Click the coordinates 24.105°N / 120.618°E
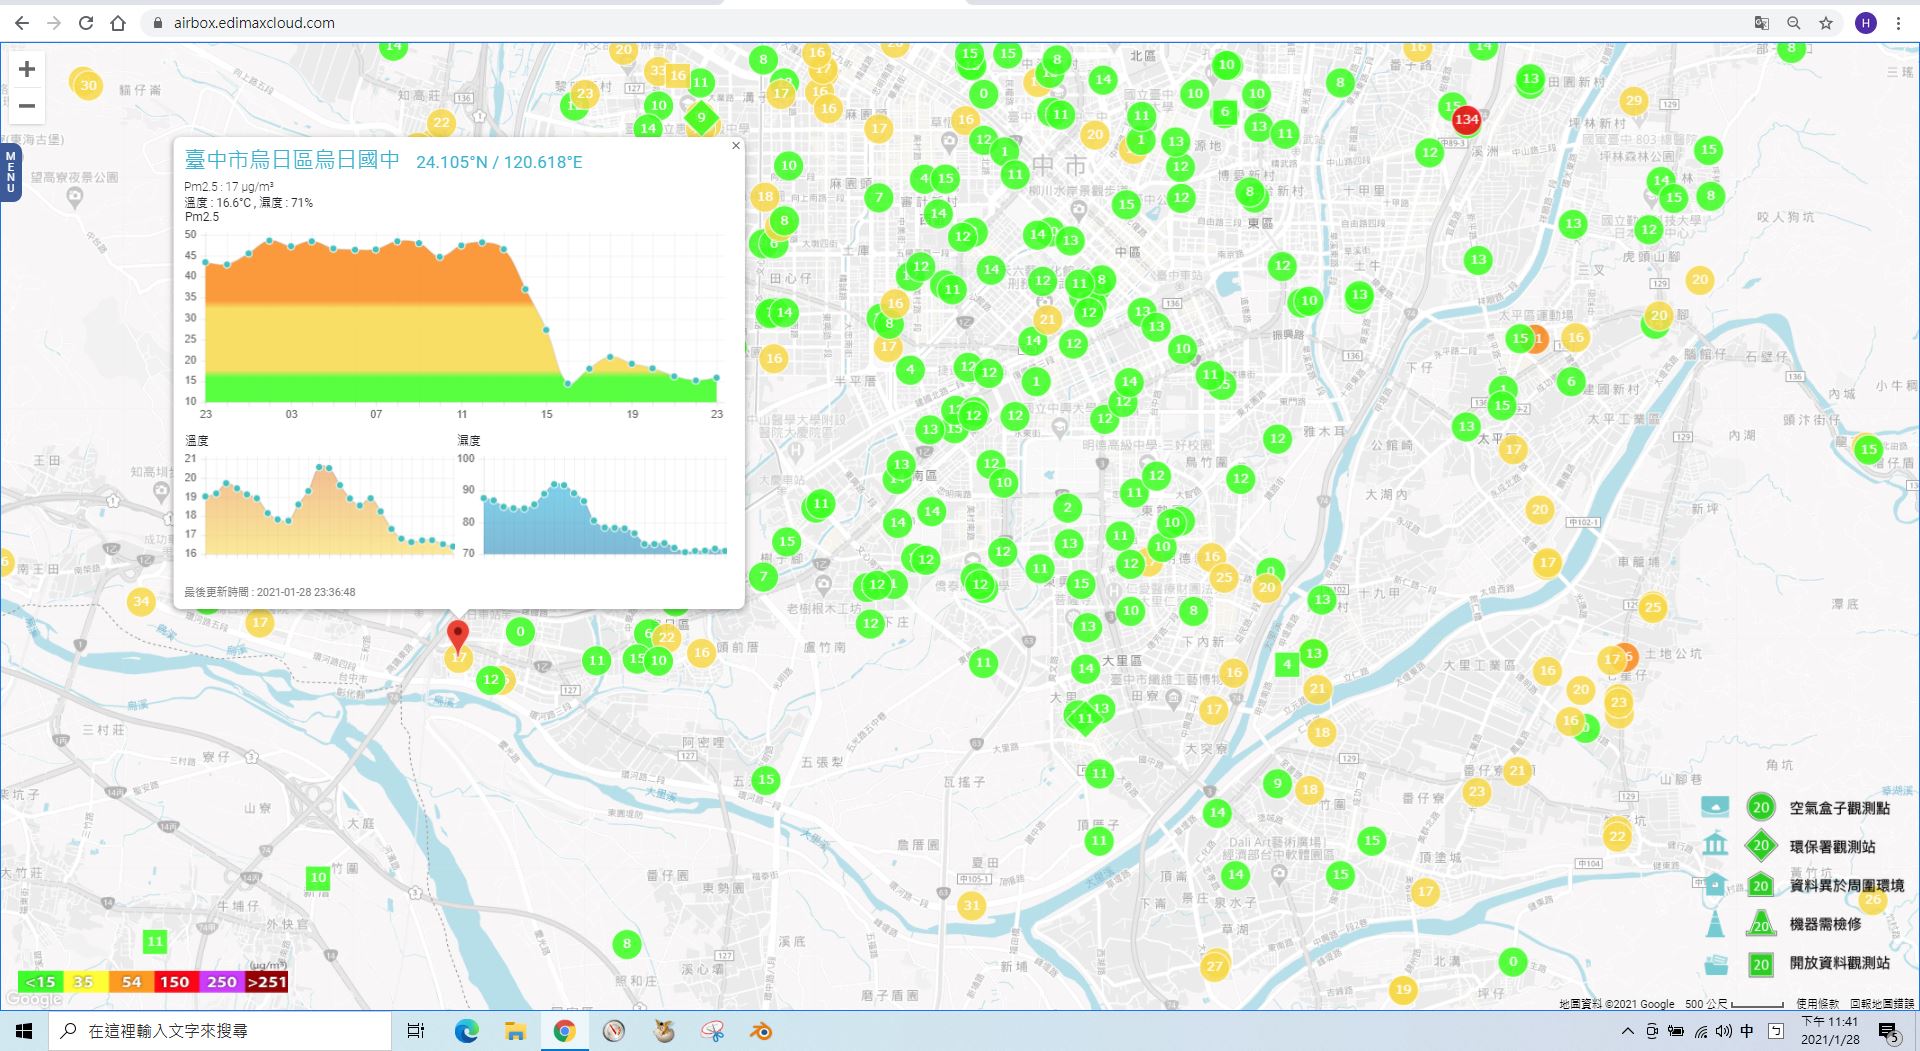 pos(499,162)
